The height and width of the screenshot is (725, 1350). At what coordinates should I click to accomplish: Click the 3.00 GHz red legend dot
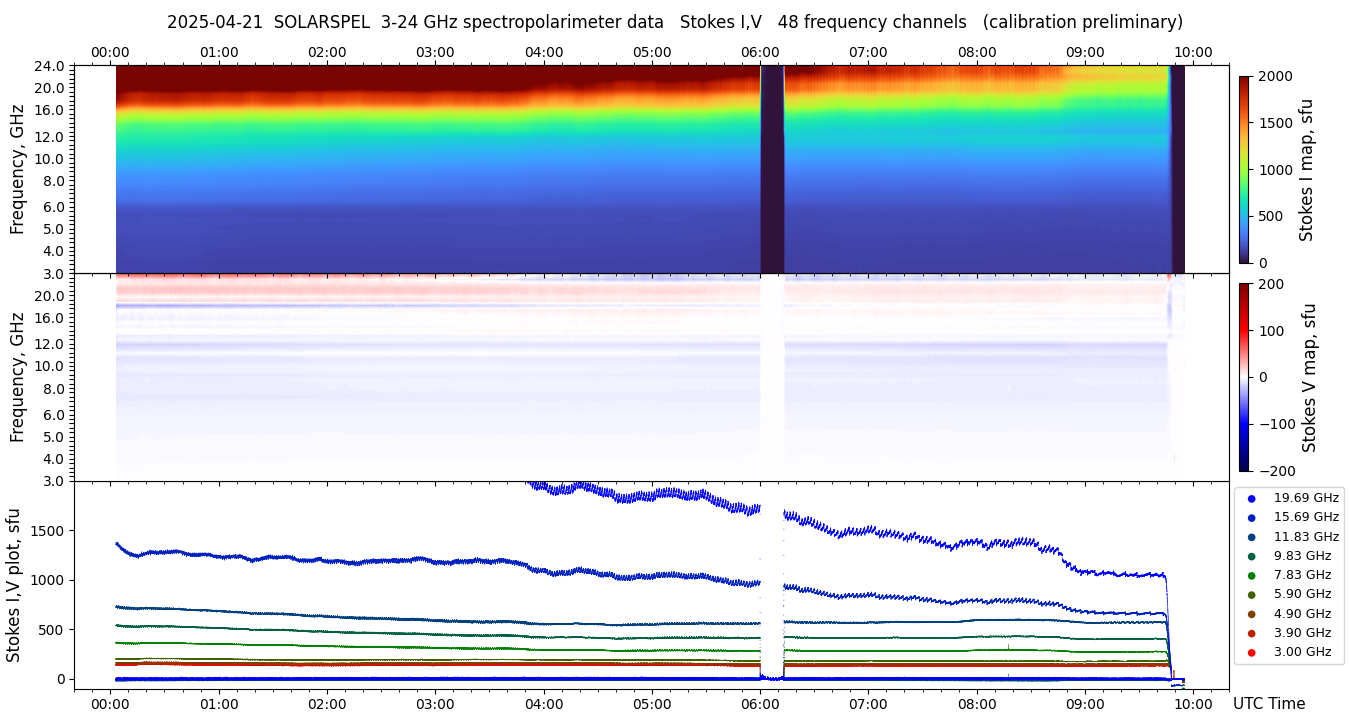click(1251, 653)
